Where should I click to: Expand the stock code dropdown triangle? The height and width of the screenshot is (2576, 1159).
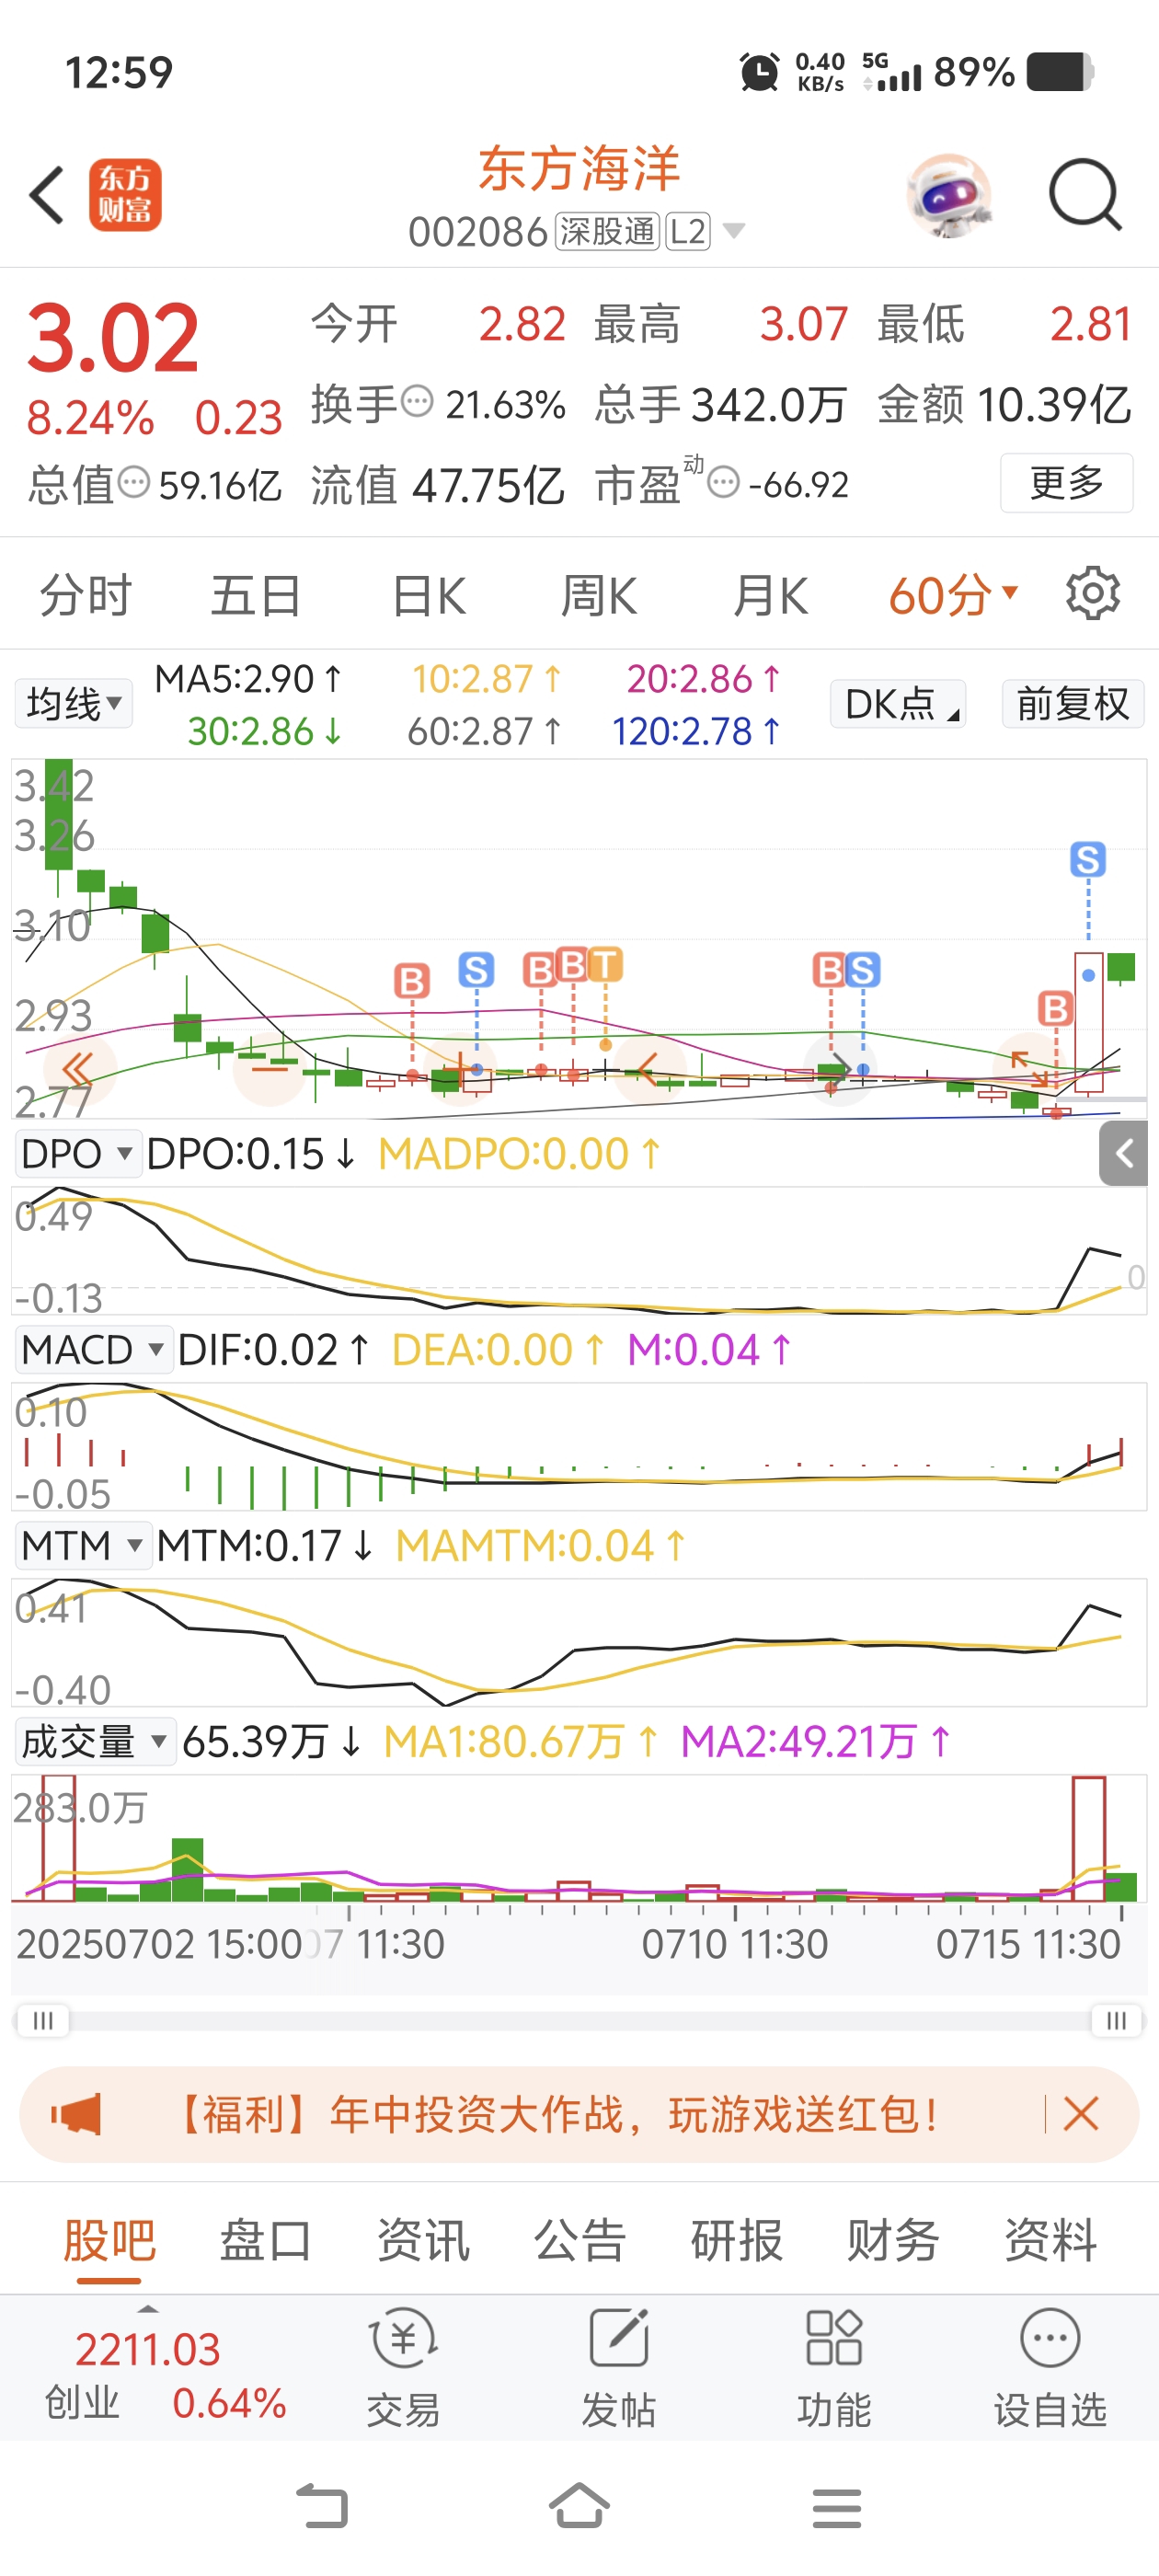(733, 231)
